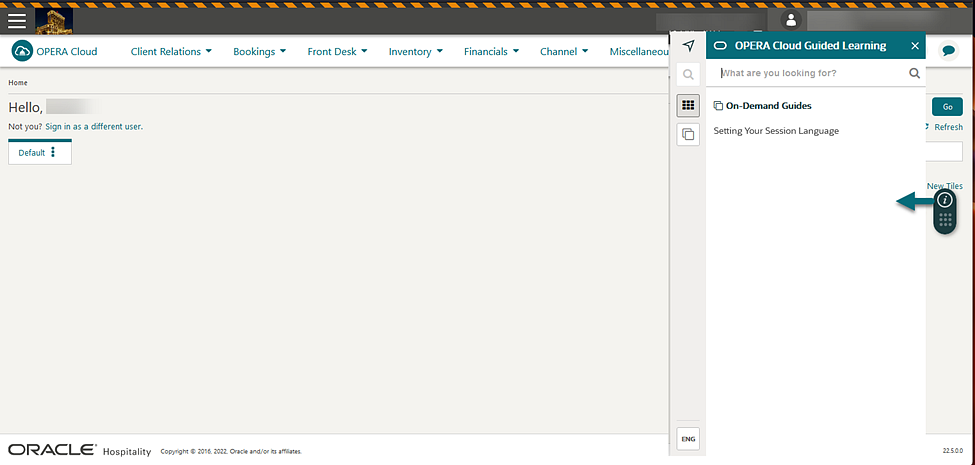Click the Go button
Screen dimensions: 975x465
947,107
